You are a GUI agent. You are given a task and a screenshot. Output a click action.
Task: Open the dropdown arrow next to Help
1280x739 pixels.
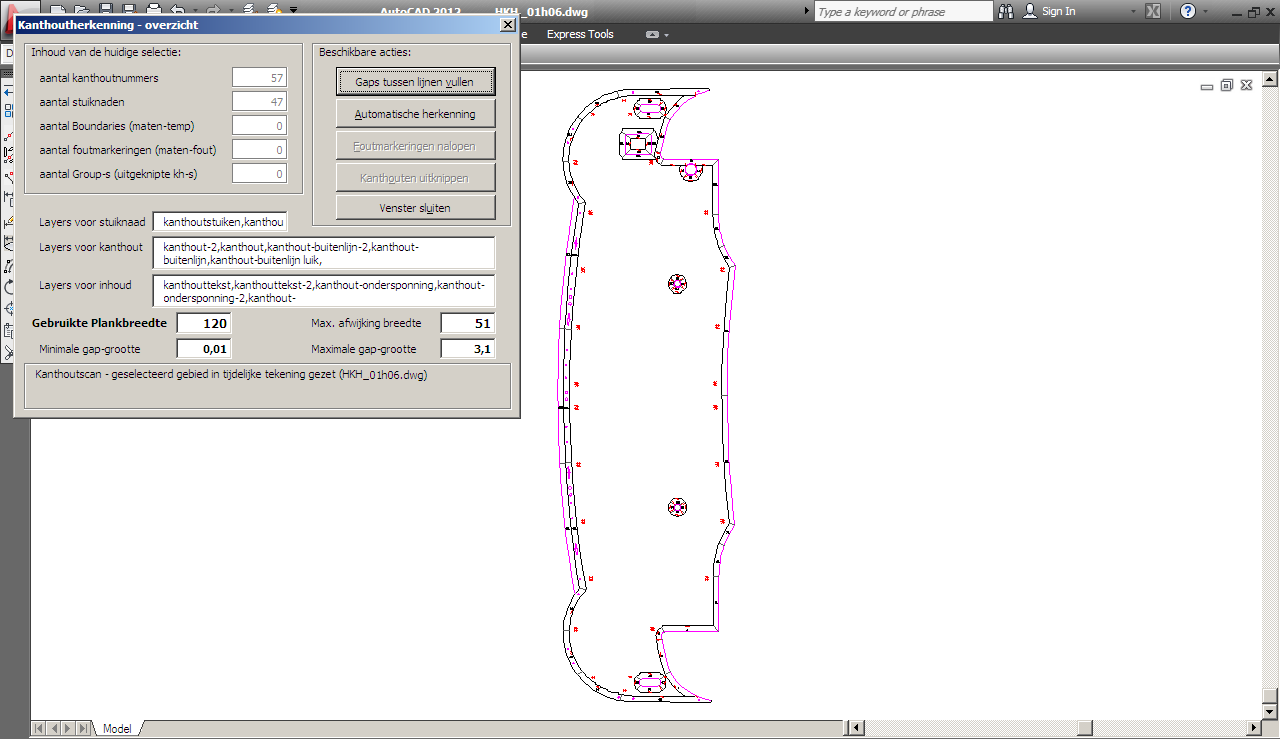1205,12
